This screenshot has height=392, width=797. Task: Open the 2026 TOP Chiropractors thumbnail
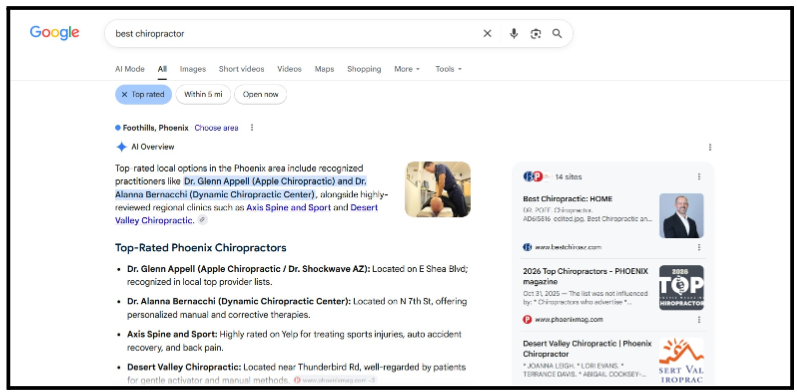point(681,288)
